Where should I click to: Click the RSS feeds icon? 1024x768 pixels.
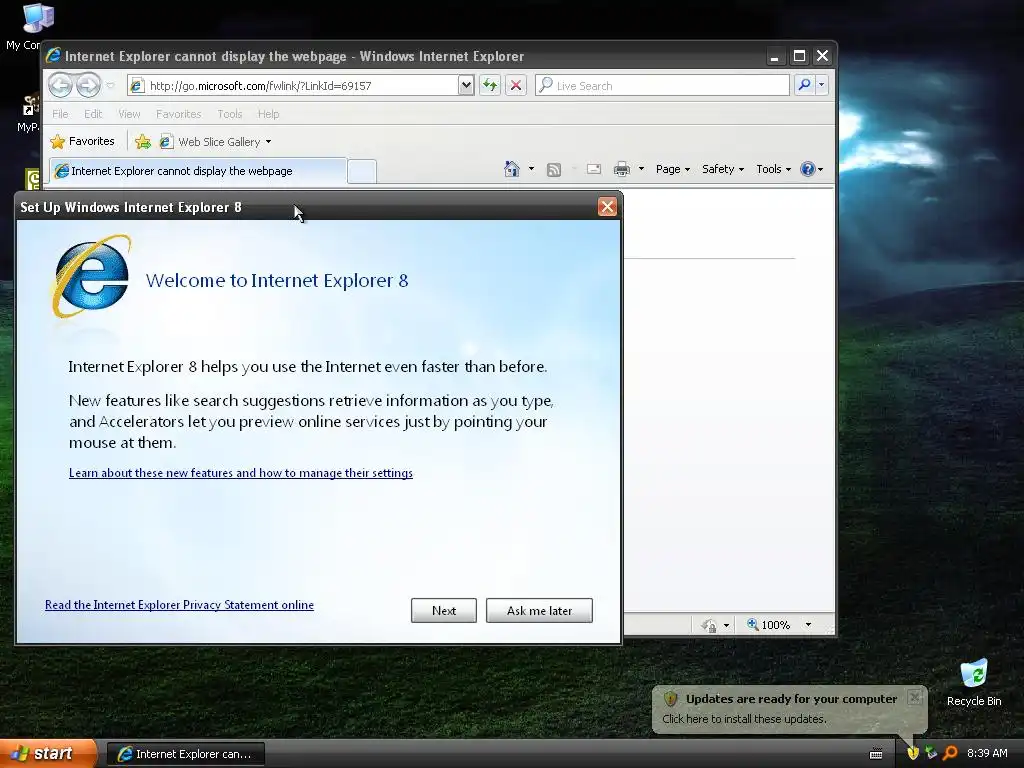[554, 170]
